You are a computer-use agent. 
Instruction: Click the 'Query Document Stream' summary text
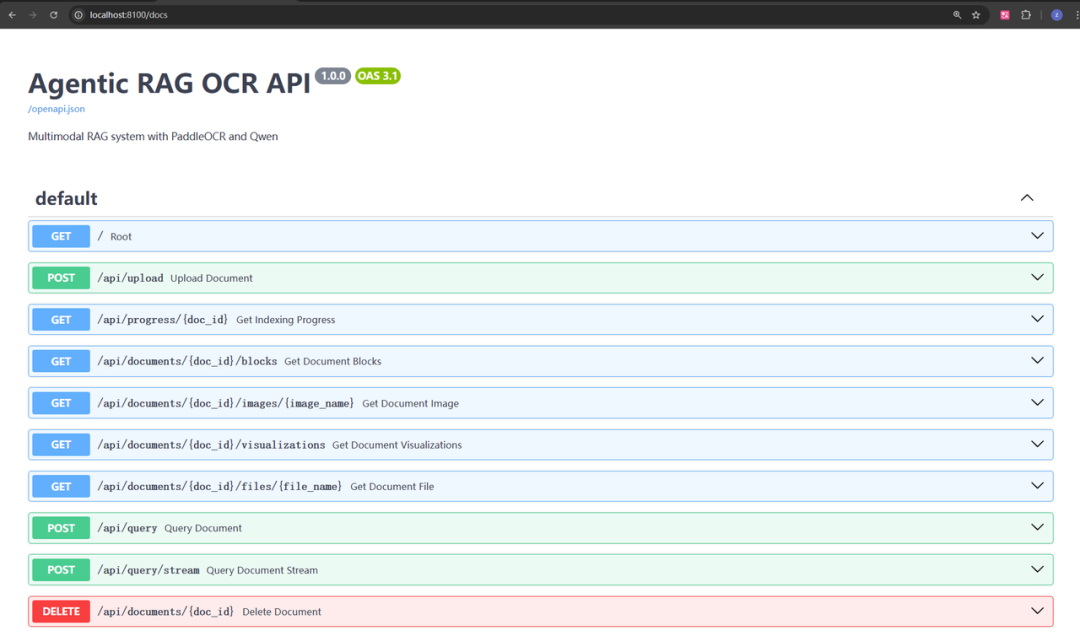262,571
